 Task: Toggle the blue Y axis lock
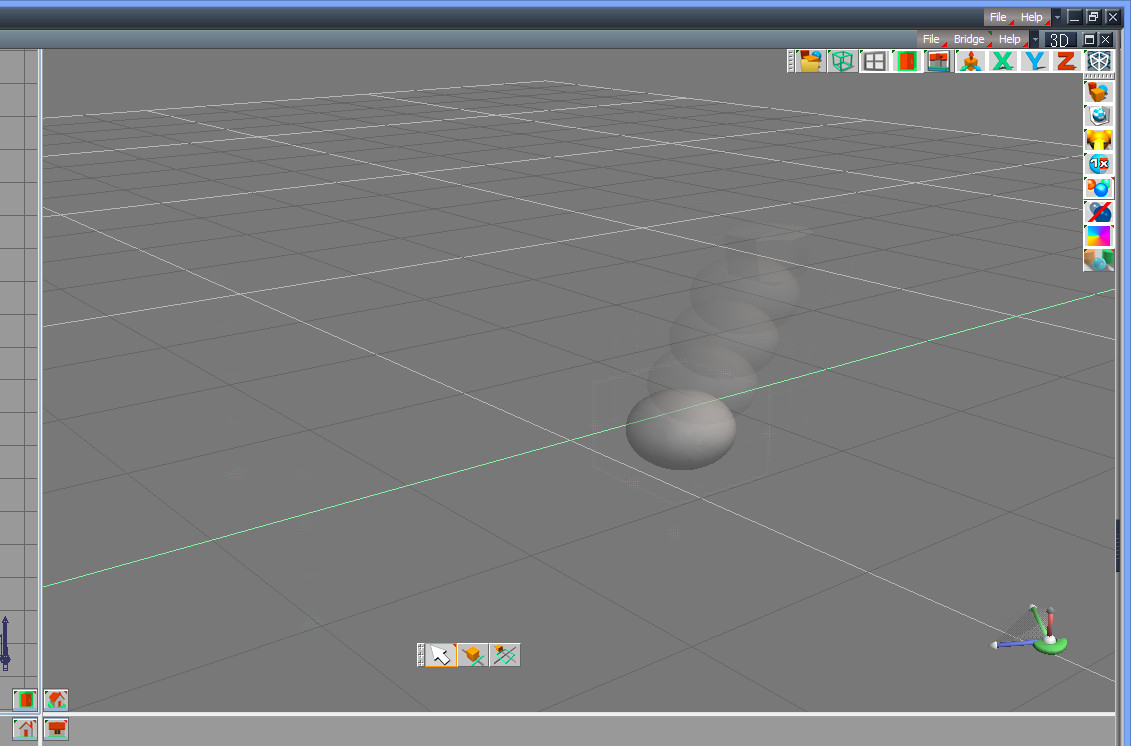click(1034, 61)
